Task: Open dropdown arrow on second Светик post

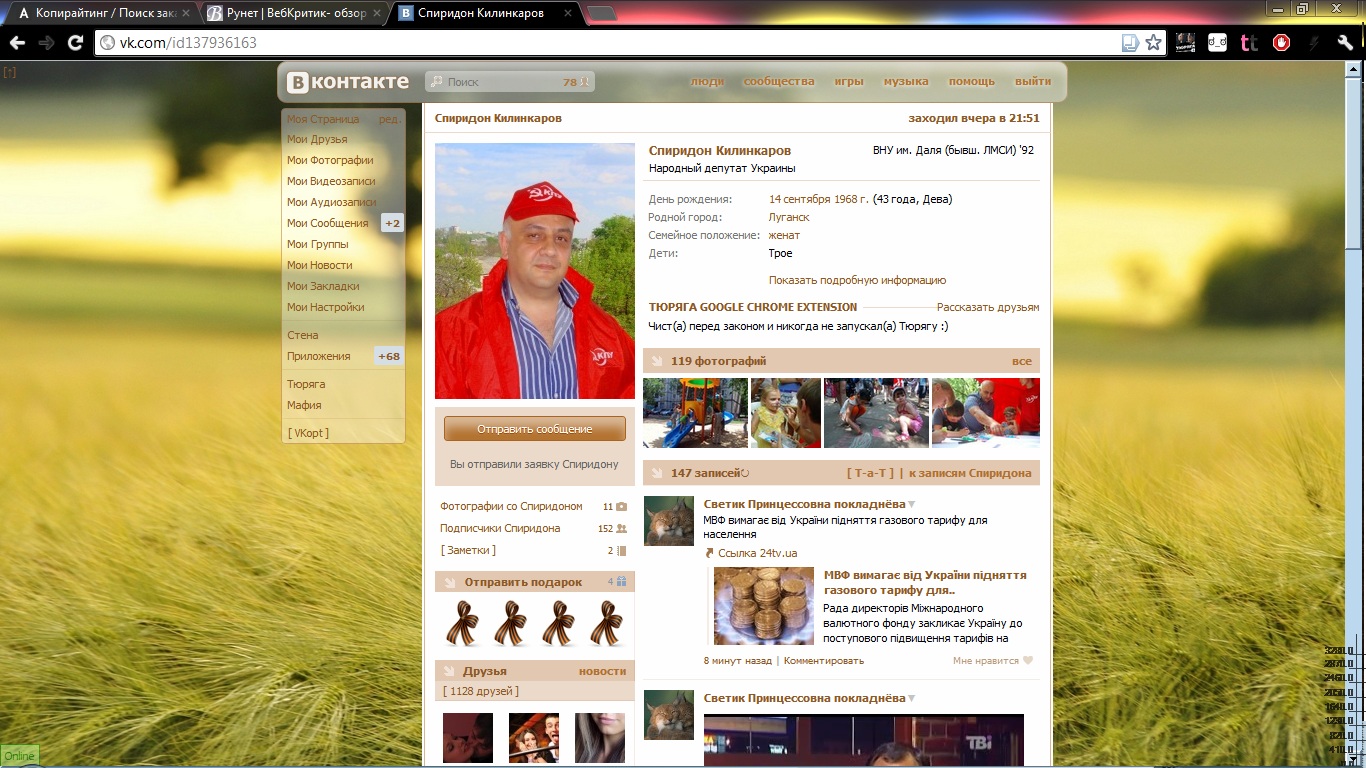Action: [x=912, y=698]
